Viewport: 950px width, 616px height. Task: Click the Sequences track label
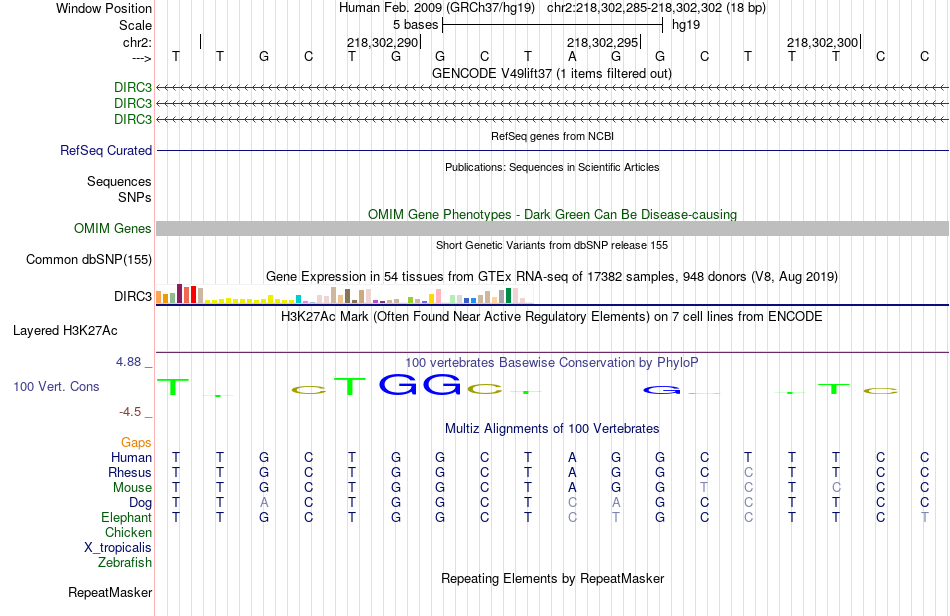pos(119,181)
